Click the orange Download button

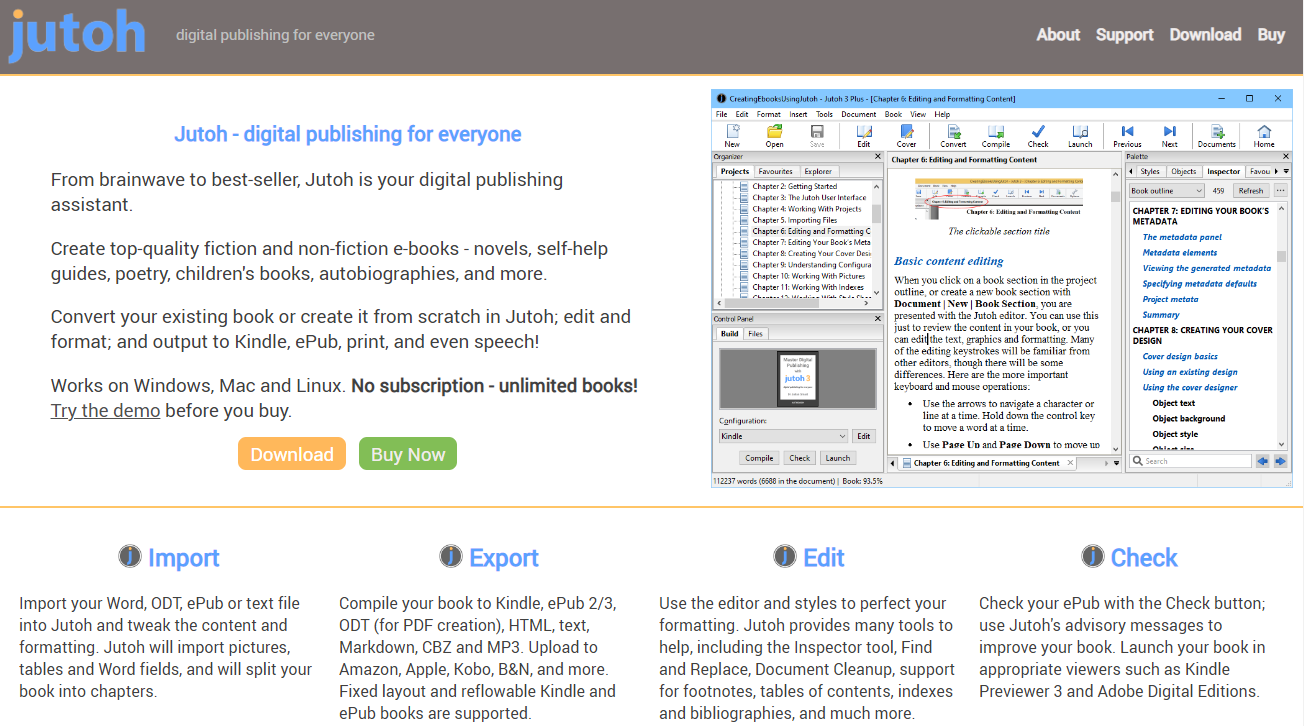[x=292, y=454]
